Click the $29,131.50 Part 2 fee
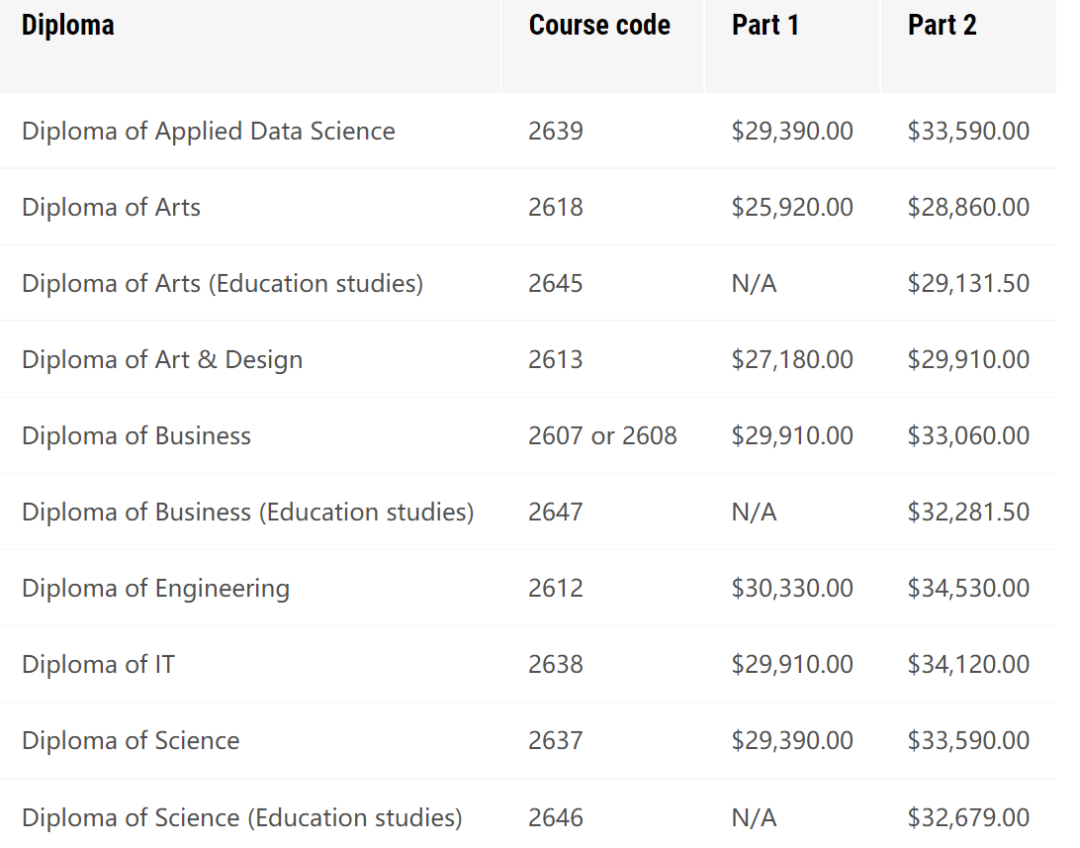This screenshot has width=1080, height=848. click(968, 284)
